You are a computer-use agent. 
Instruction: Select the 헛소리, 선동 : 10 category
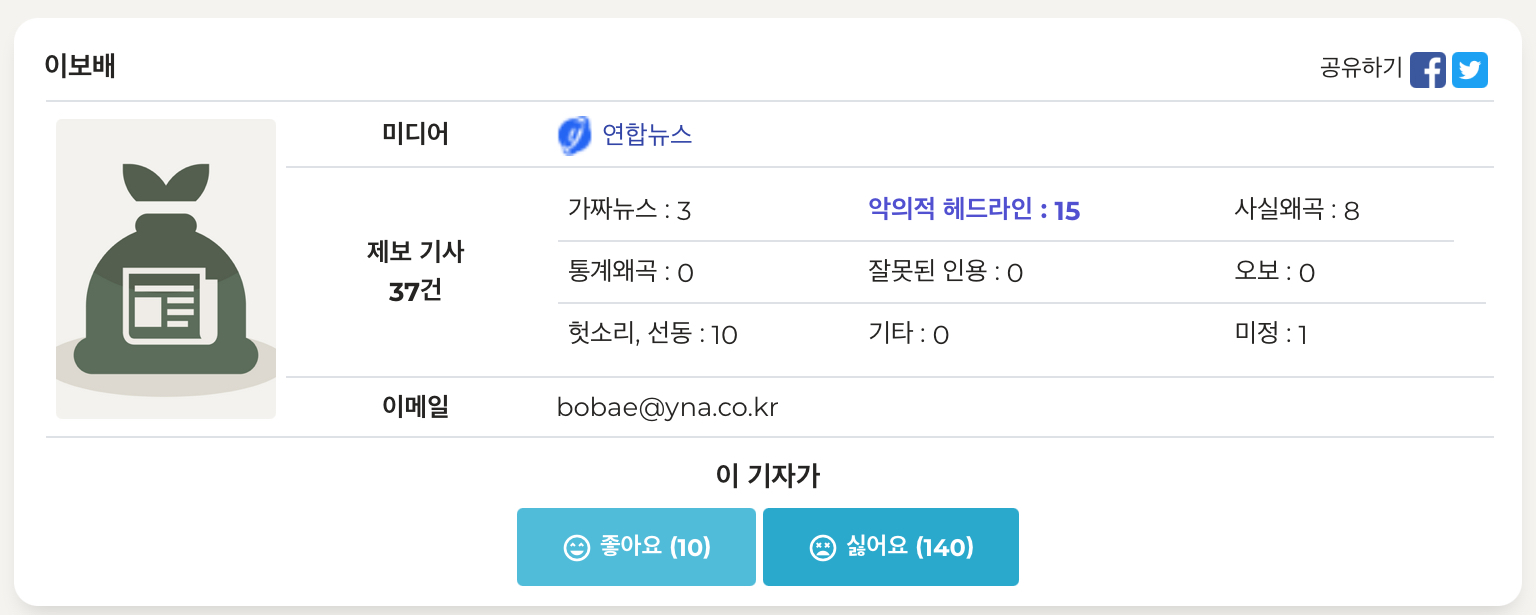point(652,334)
